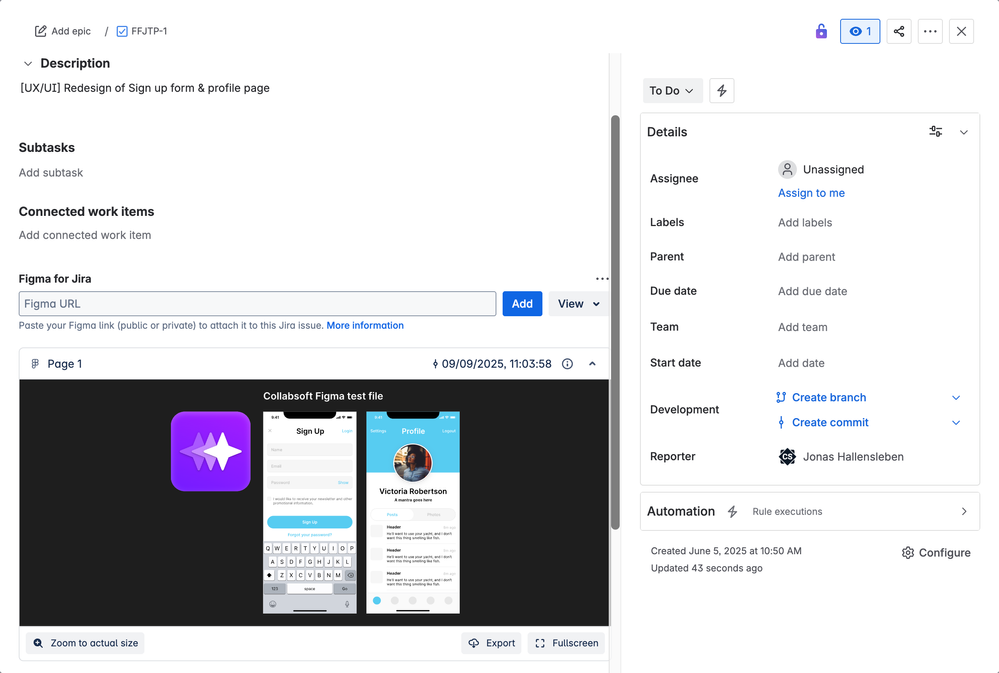Open the FFJTP-1 breadcrumb item
The height and width of the screenshot is (673, 999).
point(142,31)
